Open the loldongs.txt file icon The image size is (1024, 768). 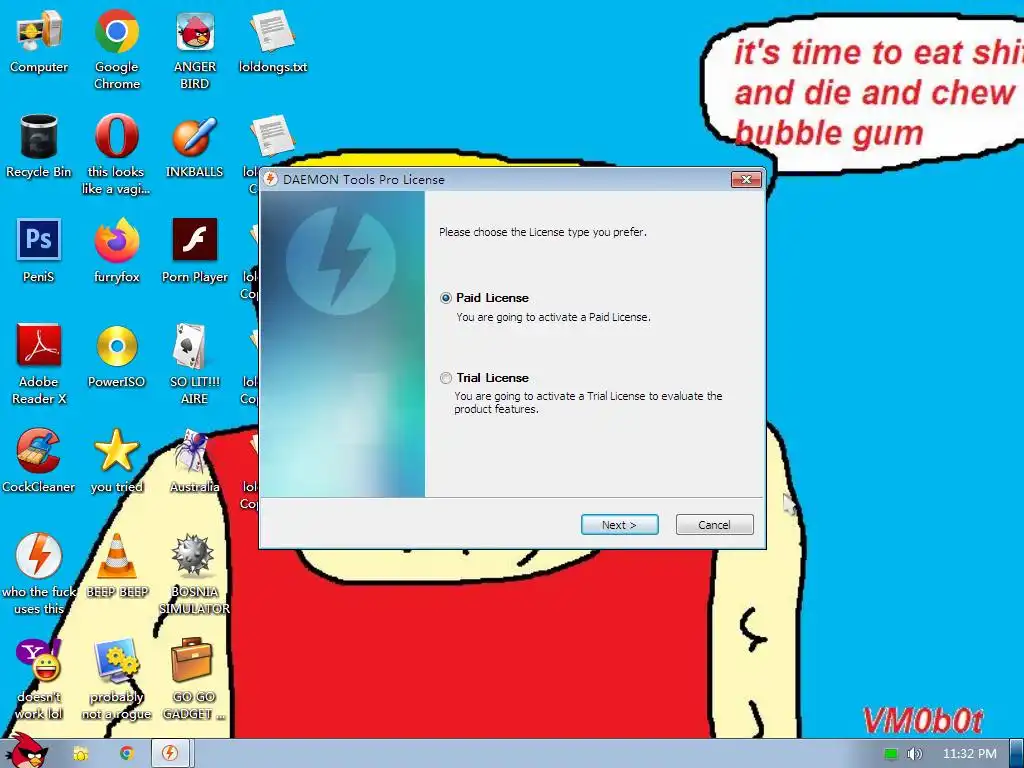tap(272, 31)
